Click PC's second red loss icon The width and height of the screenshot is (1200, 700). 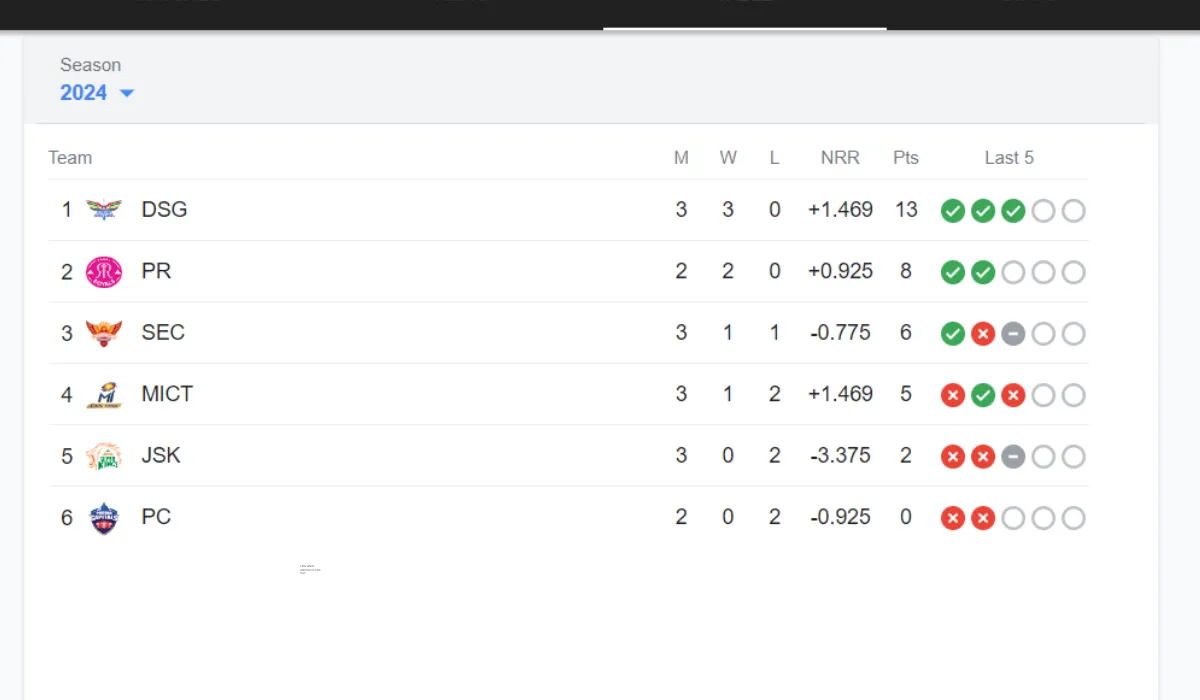(983, 518)
